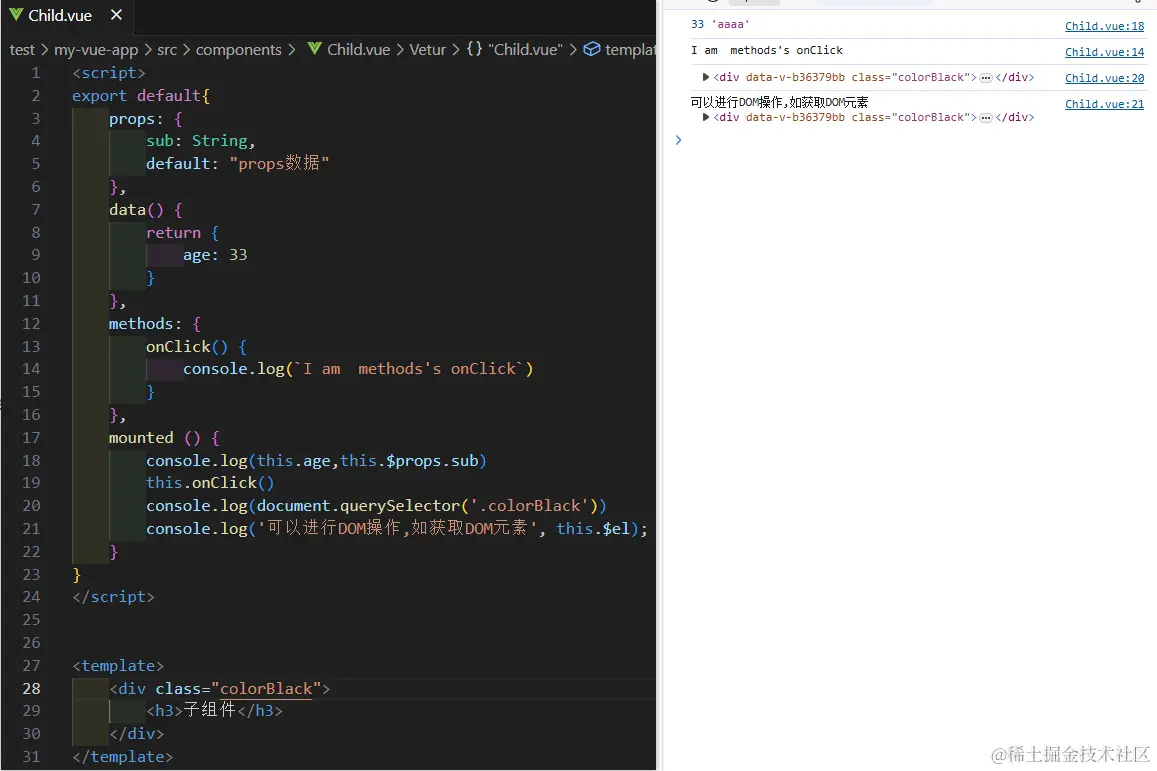This screenshot has height=771, width=1157.
Task: Click 'age: 33' on line 9
Action: pos(215,255)
